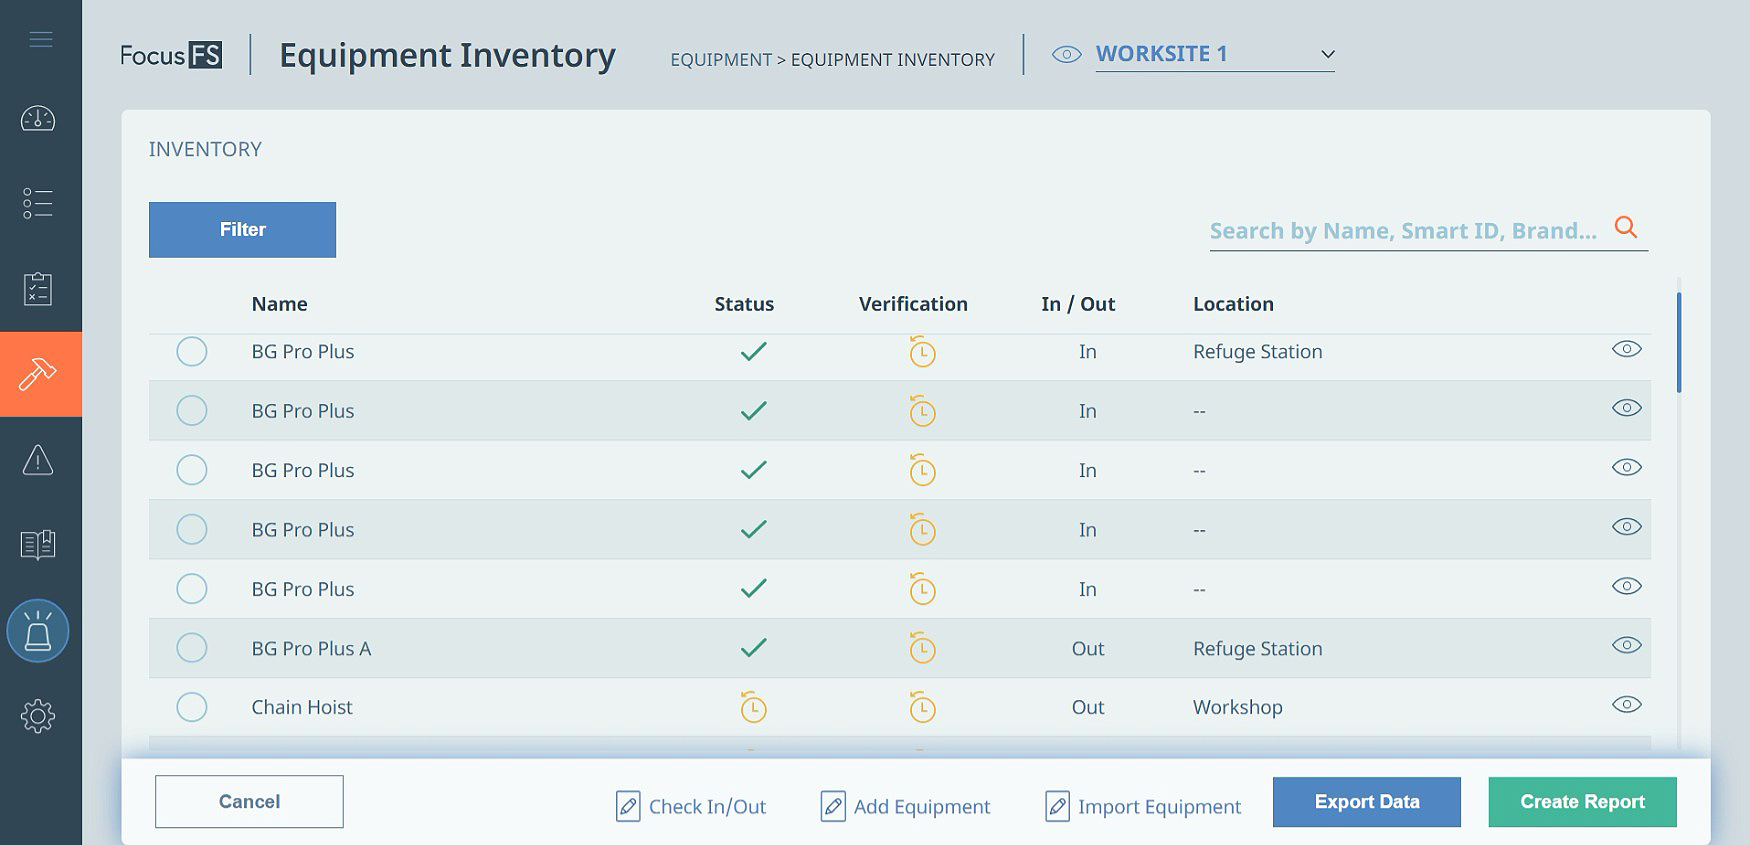Open the Check In/Out action
The image size is (1750, 845).
point(691,806)
